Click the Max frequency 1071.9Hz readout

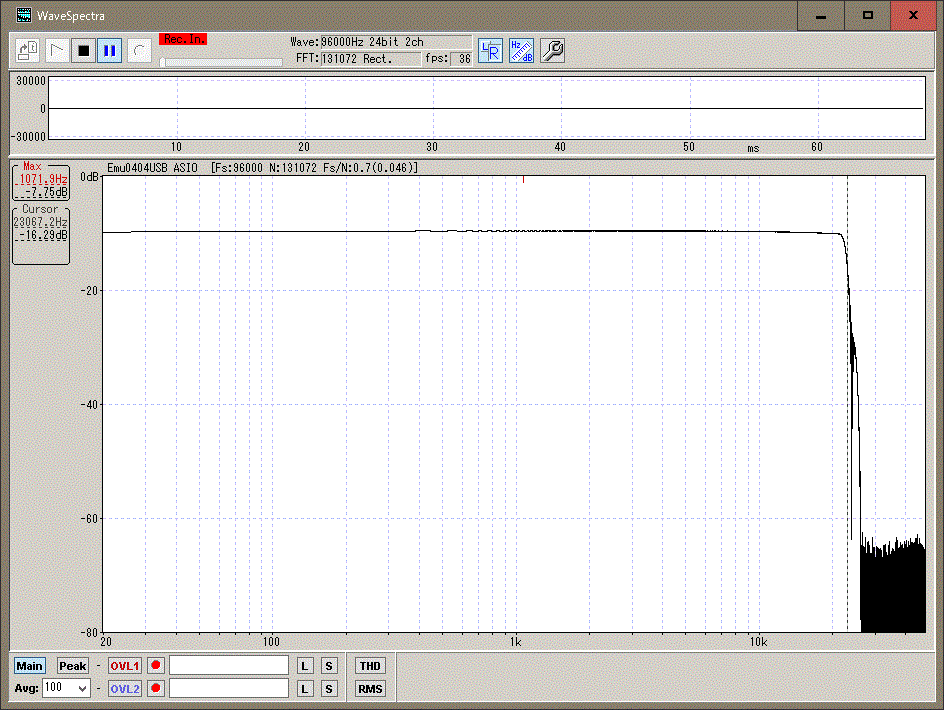42,179
